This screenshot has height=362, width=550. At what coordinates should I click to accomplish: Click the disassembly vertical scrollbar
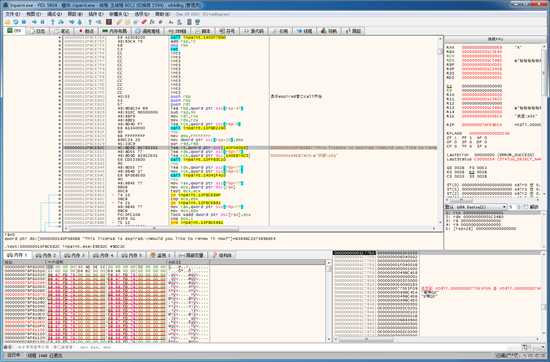point(440,132)
